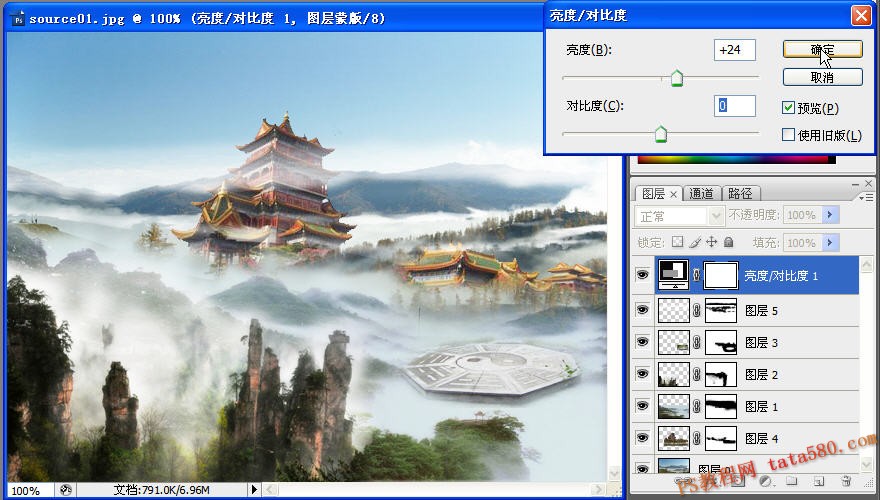Screen dimensions: 880x500
Task: Hide 图层 2 via eye icon
Action: (x=643, y=374)
